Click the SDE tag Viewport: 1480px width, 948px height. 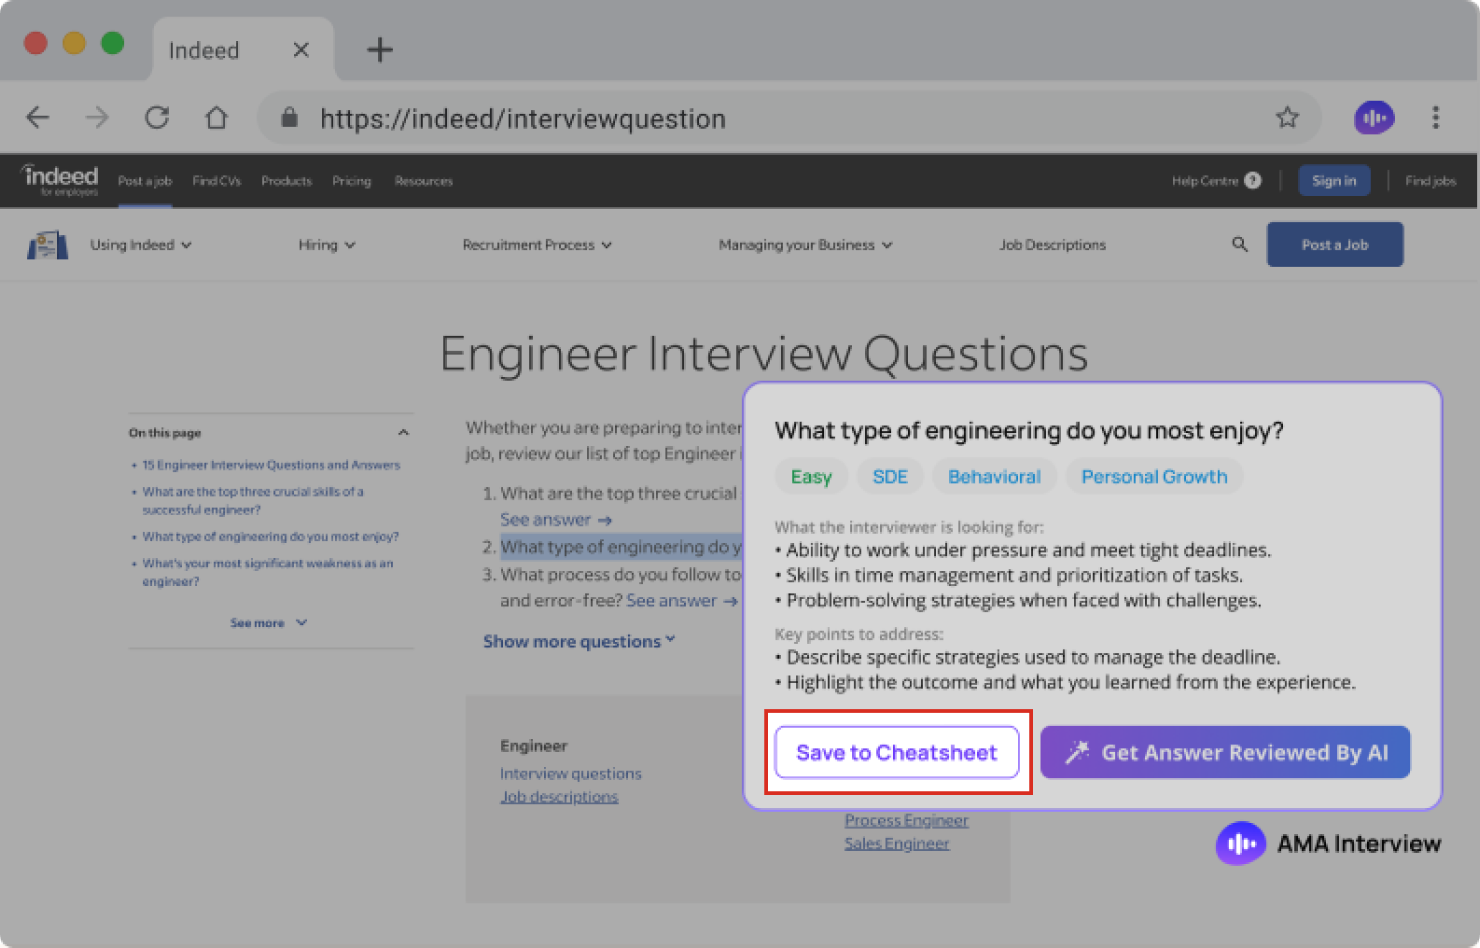tap(890, 477)
